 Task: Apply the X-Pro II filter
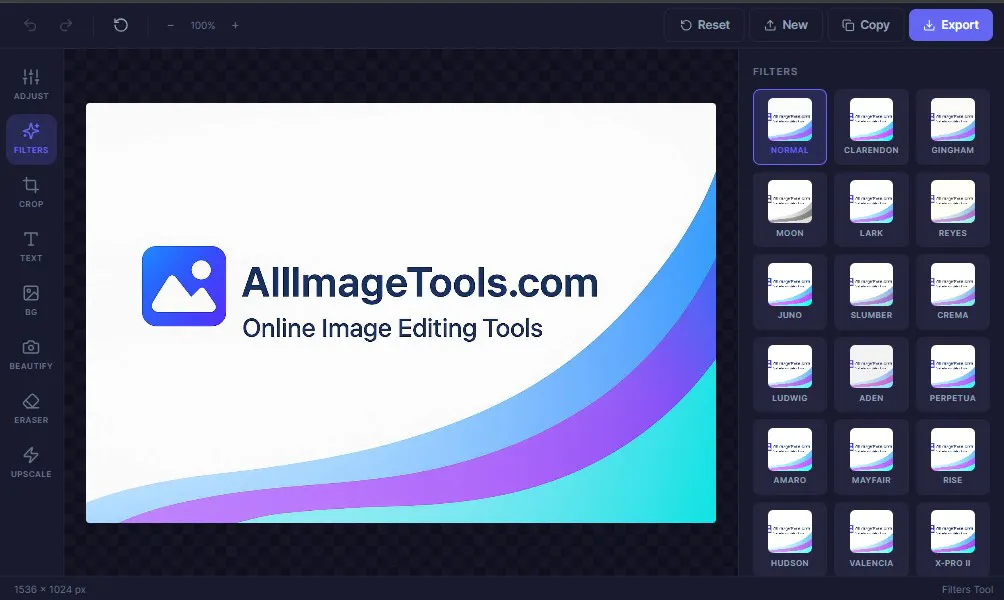coord(952,539)
